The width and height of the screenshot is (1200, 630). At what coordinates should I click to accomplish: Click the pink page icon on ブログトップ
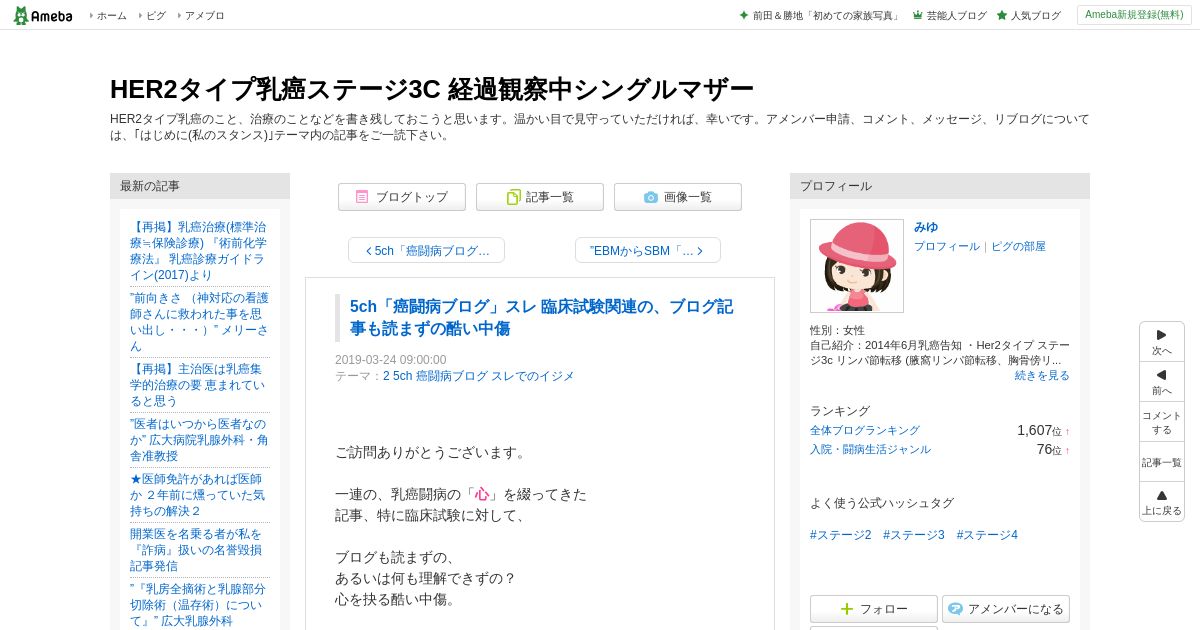(362, 197)
